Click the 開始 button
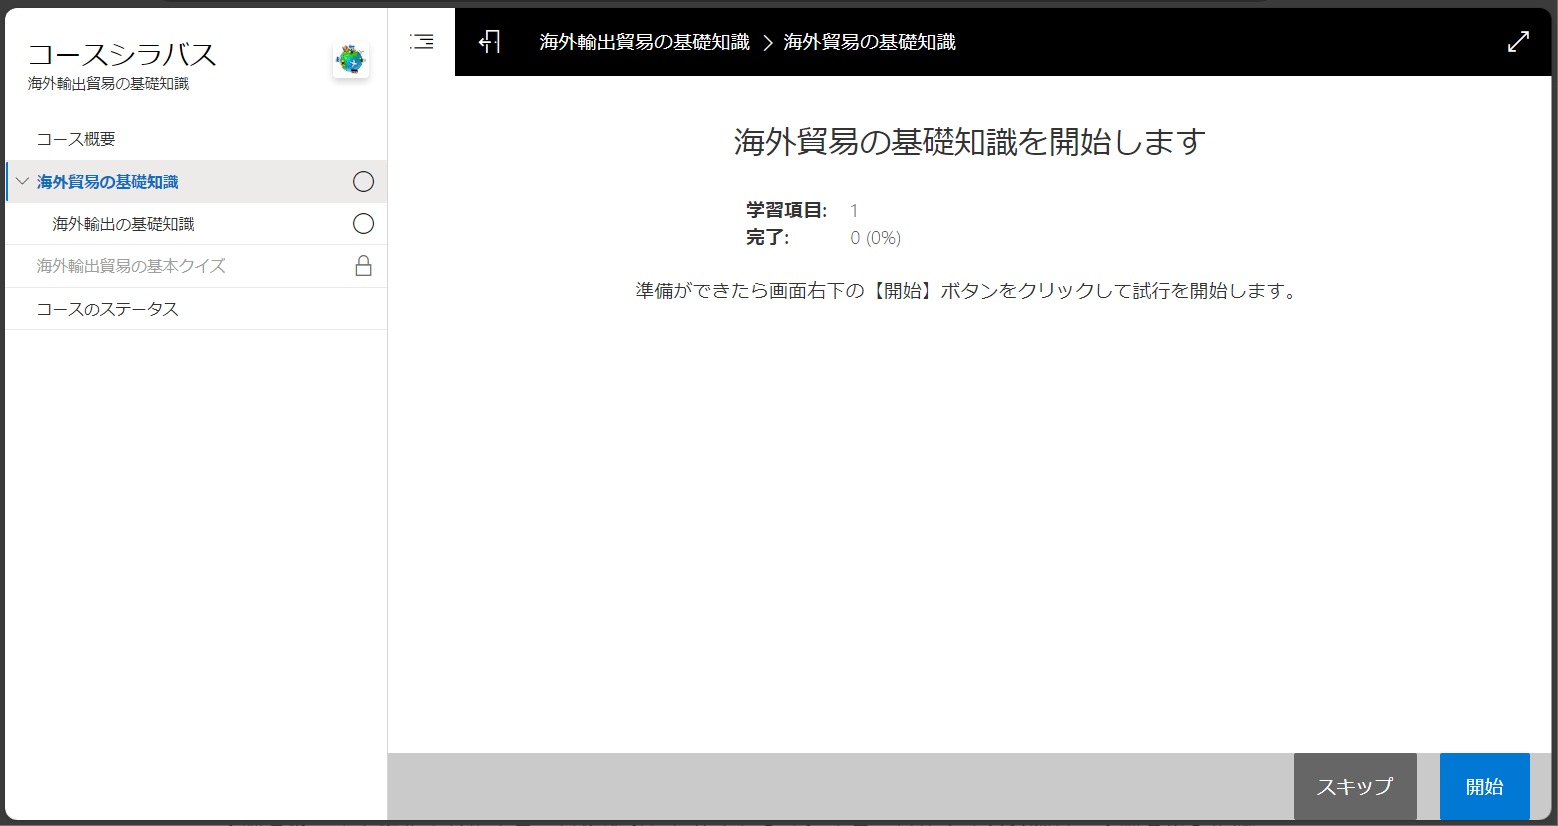Image resolution: width=1558 pixels, height=826 pixels. tap(1485, 787)
